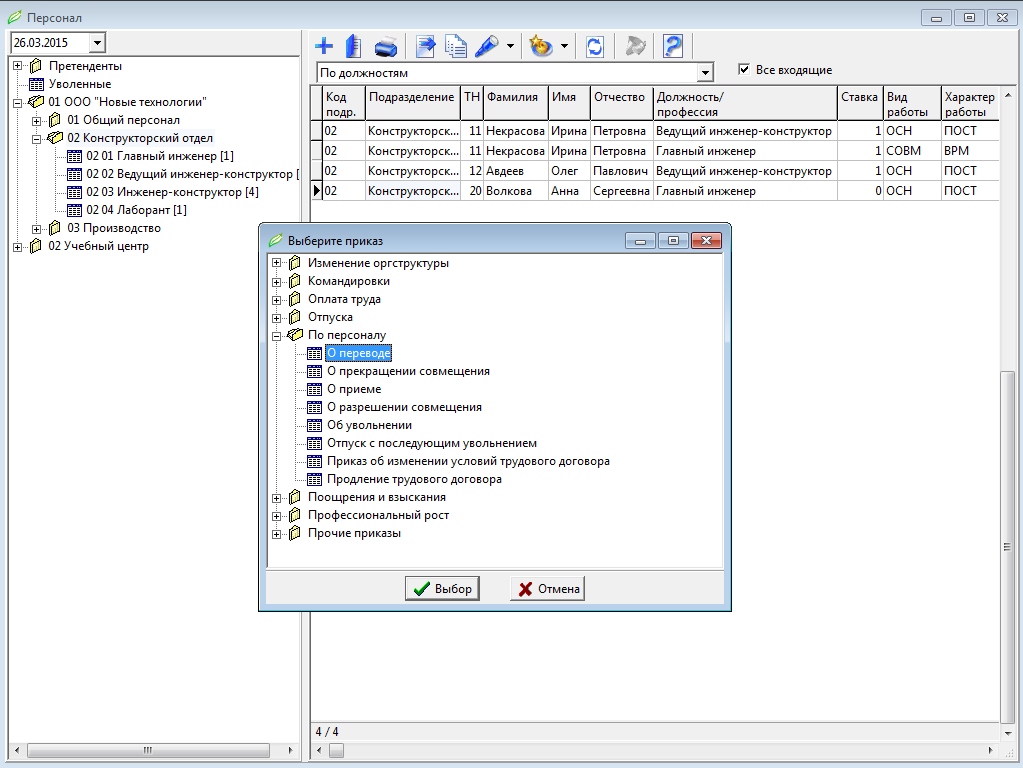Click the folder icon beside Отпуска
Viewport: 1023px width, 768px height.
(x=295, y=317)
